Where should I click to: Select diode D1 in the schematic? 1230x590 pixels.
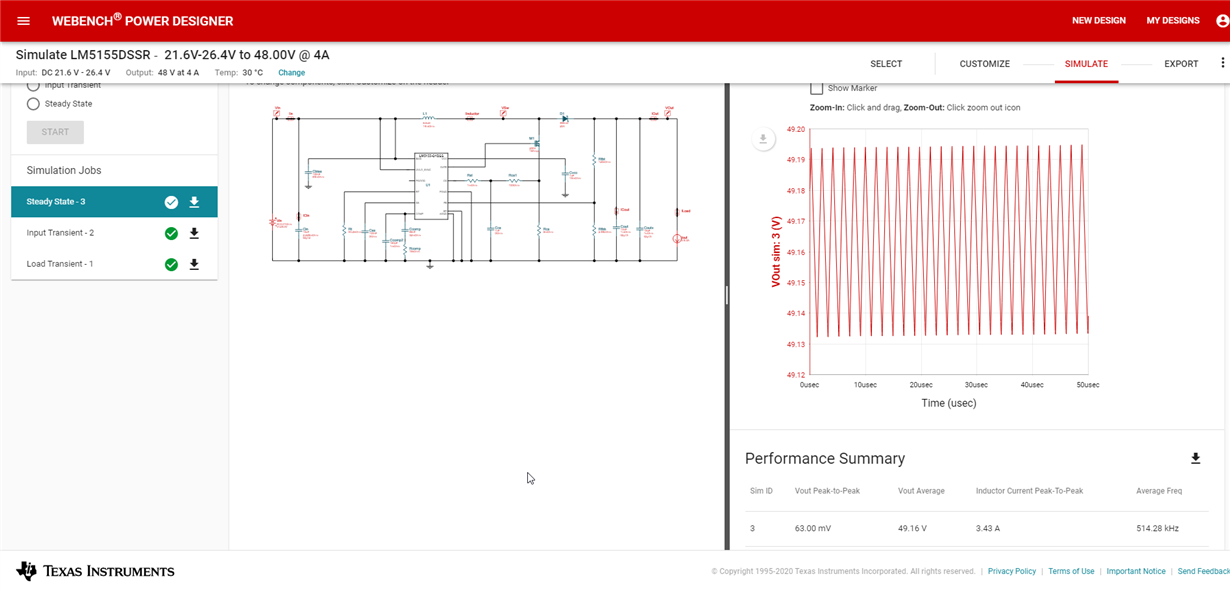point(565,119)
